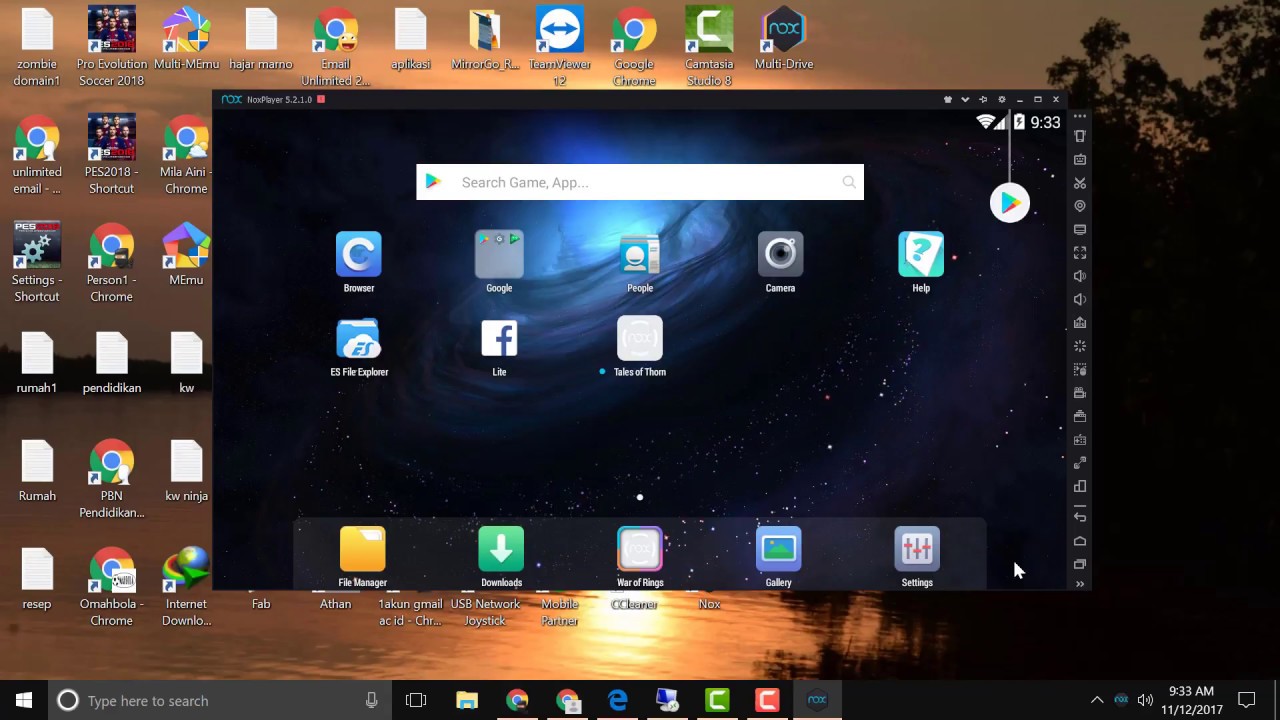Open keyboard control in Nox sidebar
Viewport: 1280px width, 720px height.
(x=1080, y=160)
